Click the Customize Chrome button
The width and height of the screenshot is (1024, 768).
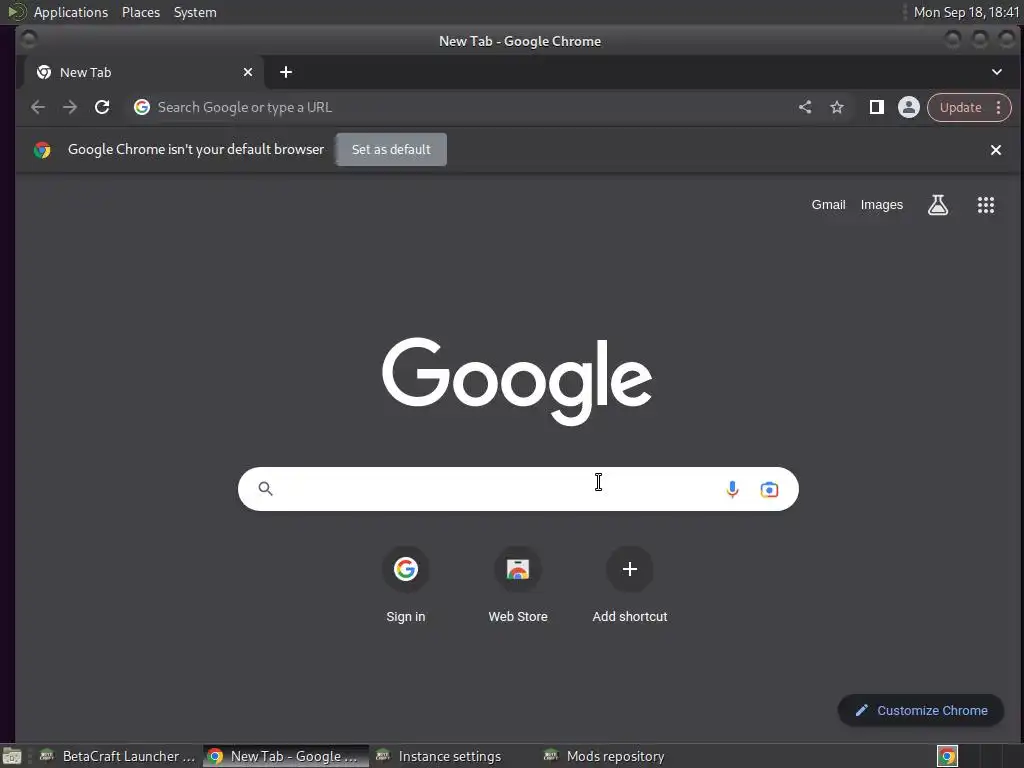click(921, 711)
